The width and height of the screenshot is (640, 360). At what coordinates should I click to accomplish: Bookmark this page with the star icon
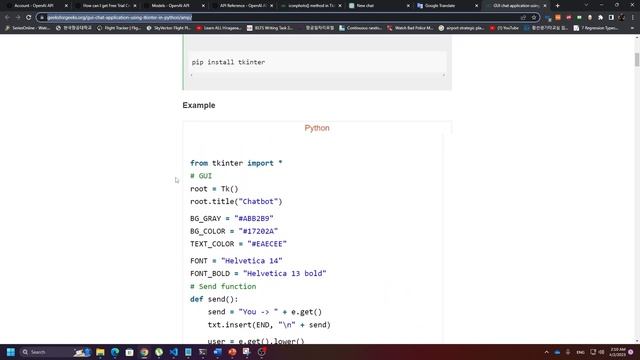tap(533, 18)
